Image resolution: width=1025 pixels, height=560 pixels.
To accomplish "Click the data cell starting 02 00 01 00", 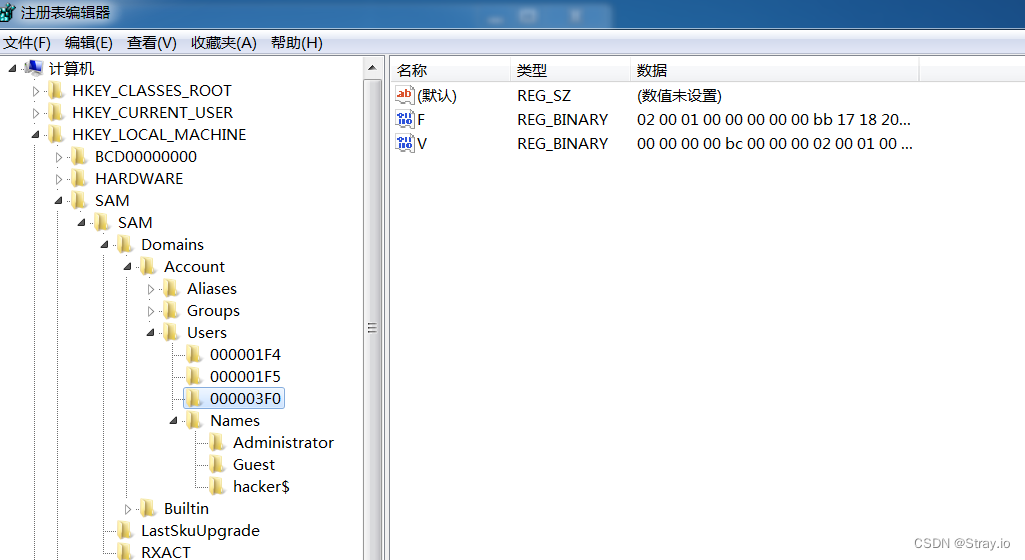I will [x=773, y=120].
